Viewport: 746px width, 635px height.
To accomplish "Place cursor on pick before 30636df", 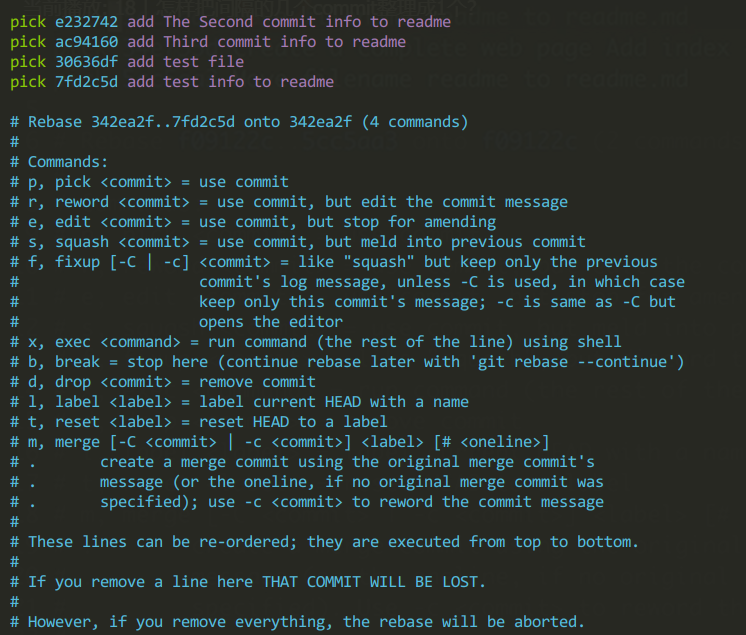I will click(x=28, y=62).
